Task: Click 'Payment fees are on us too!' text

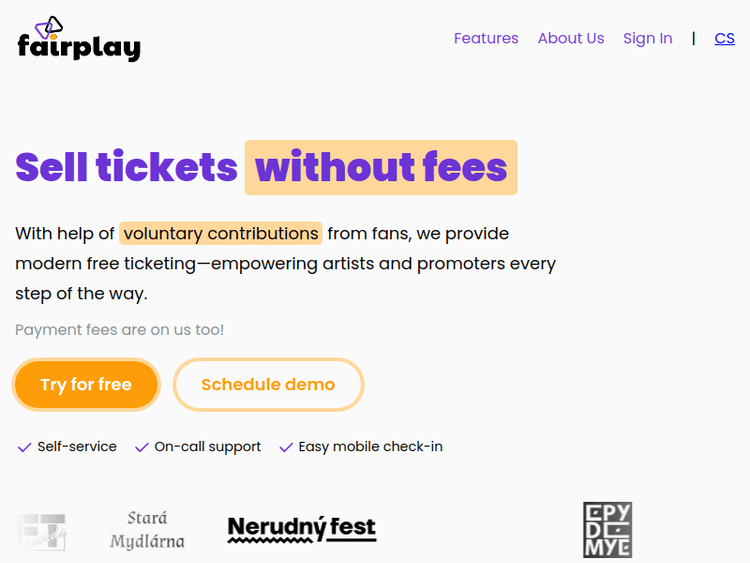Action: (120, 330)
